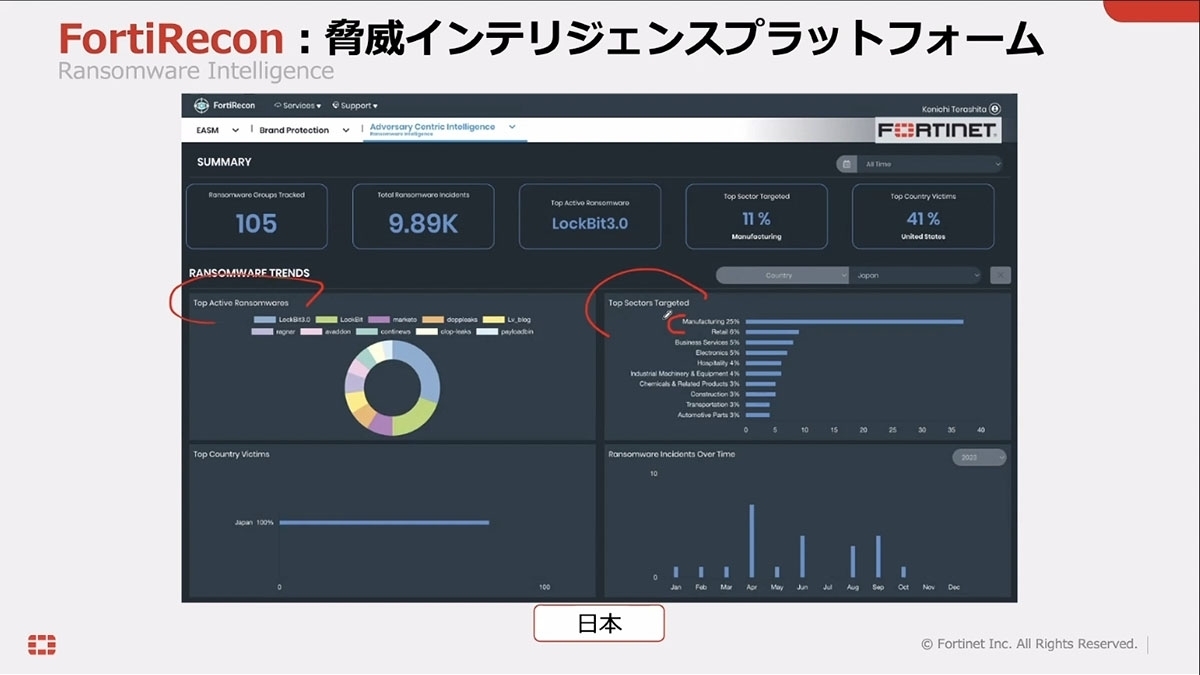Toggle the payloadbin legend swatch

pos(487,331)
